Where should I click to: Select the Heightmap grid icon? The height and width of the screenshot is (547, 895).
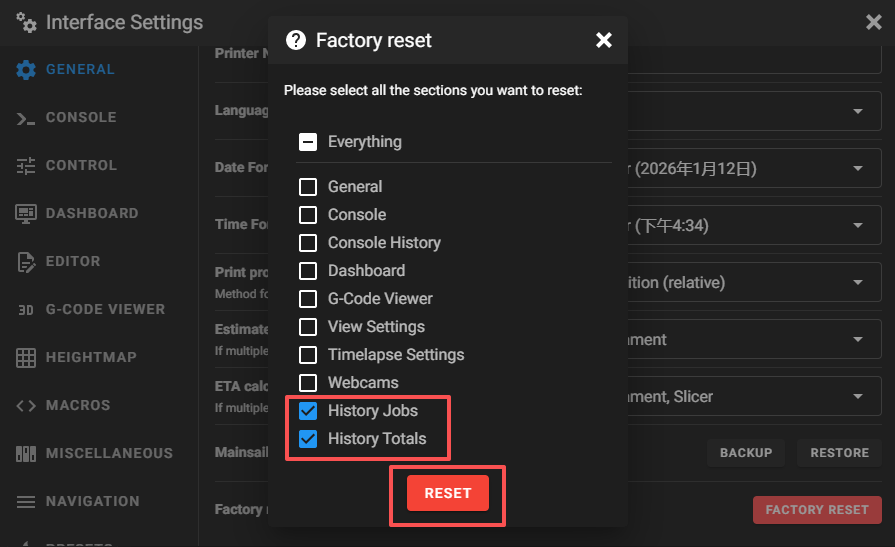point(26,358)
